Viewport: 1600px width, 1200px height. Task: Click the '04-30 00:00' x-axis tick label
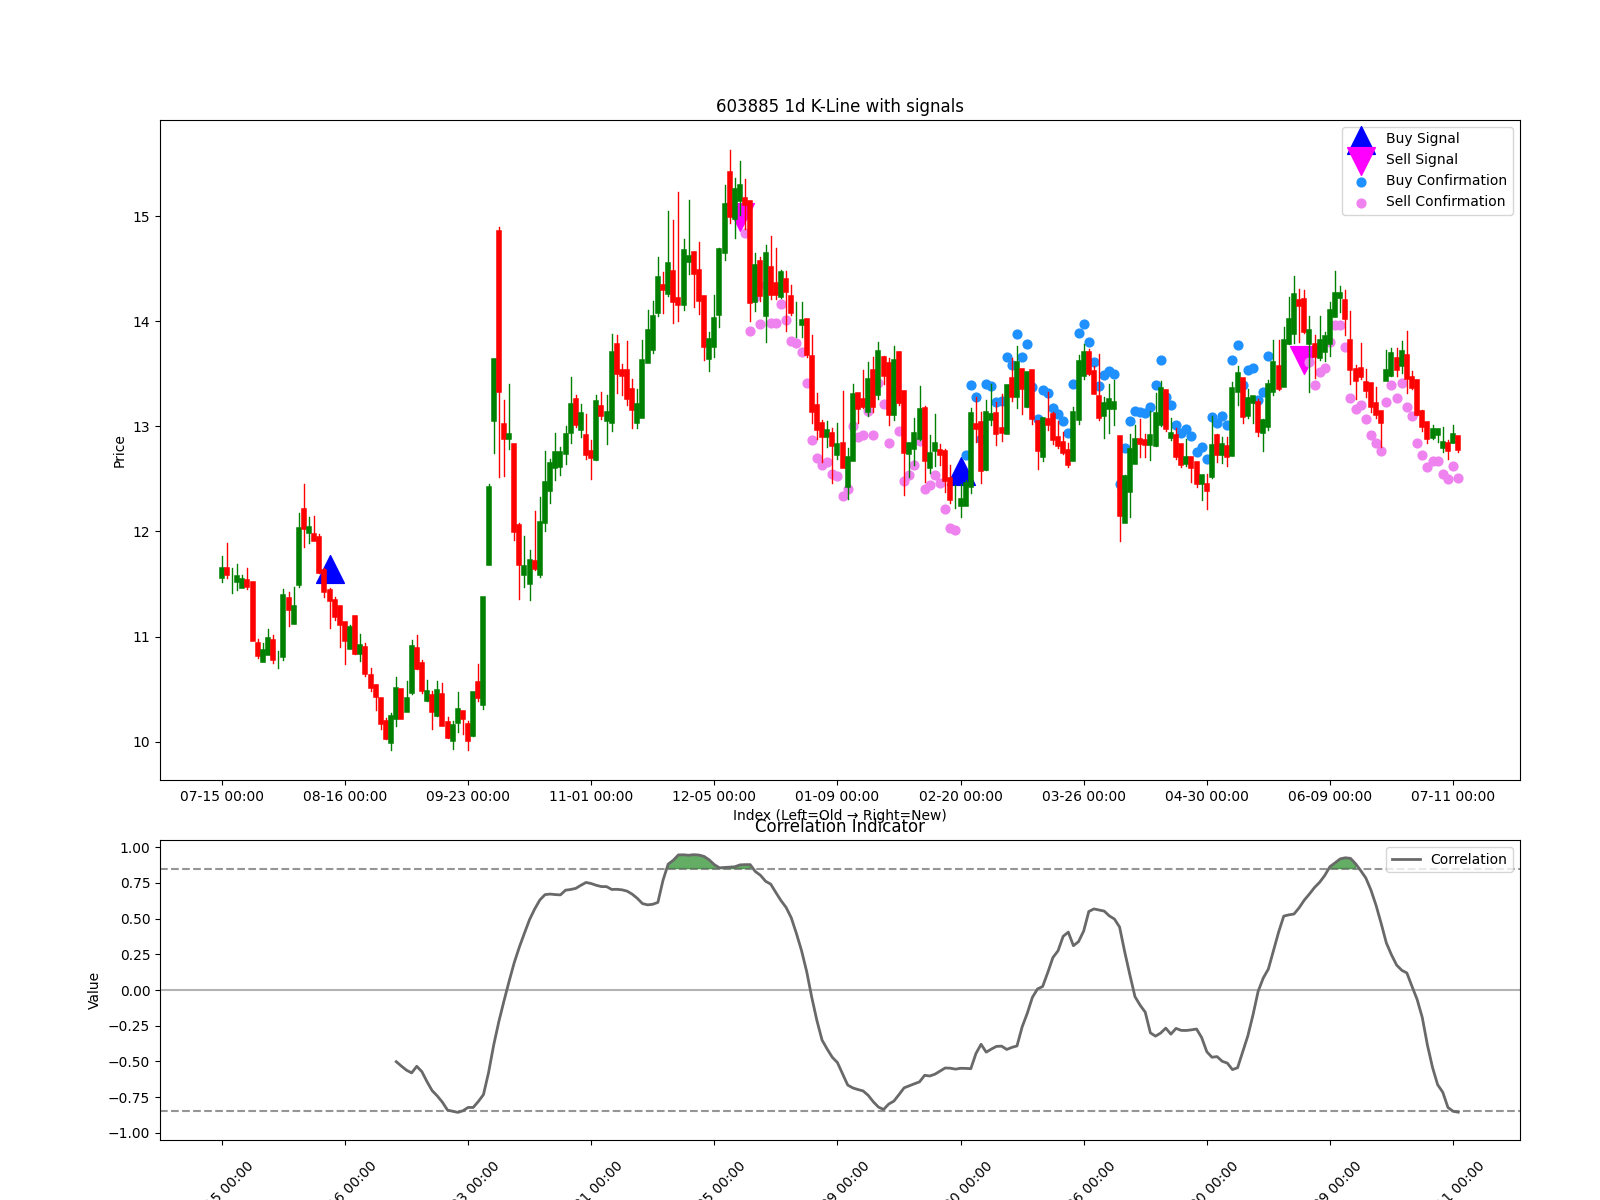coord(1207,797)
